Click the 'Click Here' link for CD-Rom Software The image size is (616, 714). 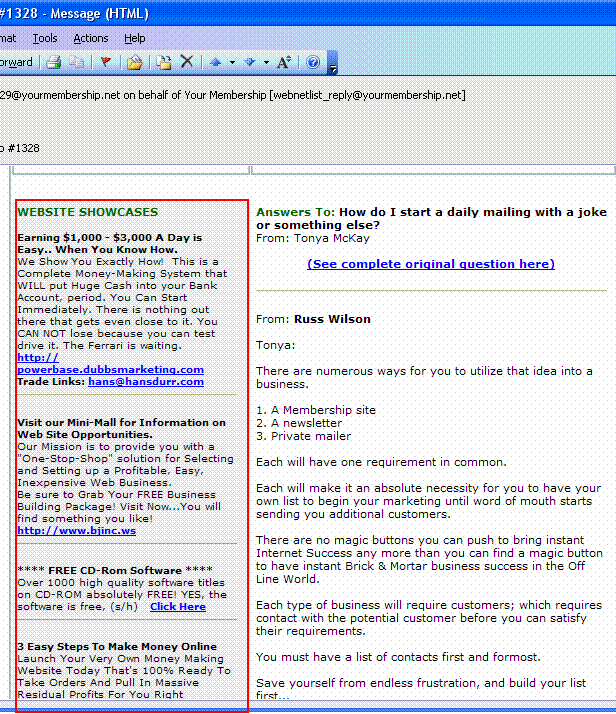coord(178,607)
